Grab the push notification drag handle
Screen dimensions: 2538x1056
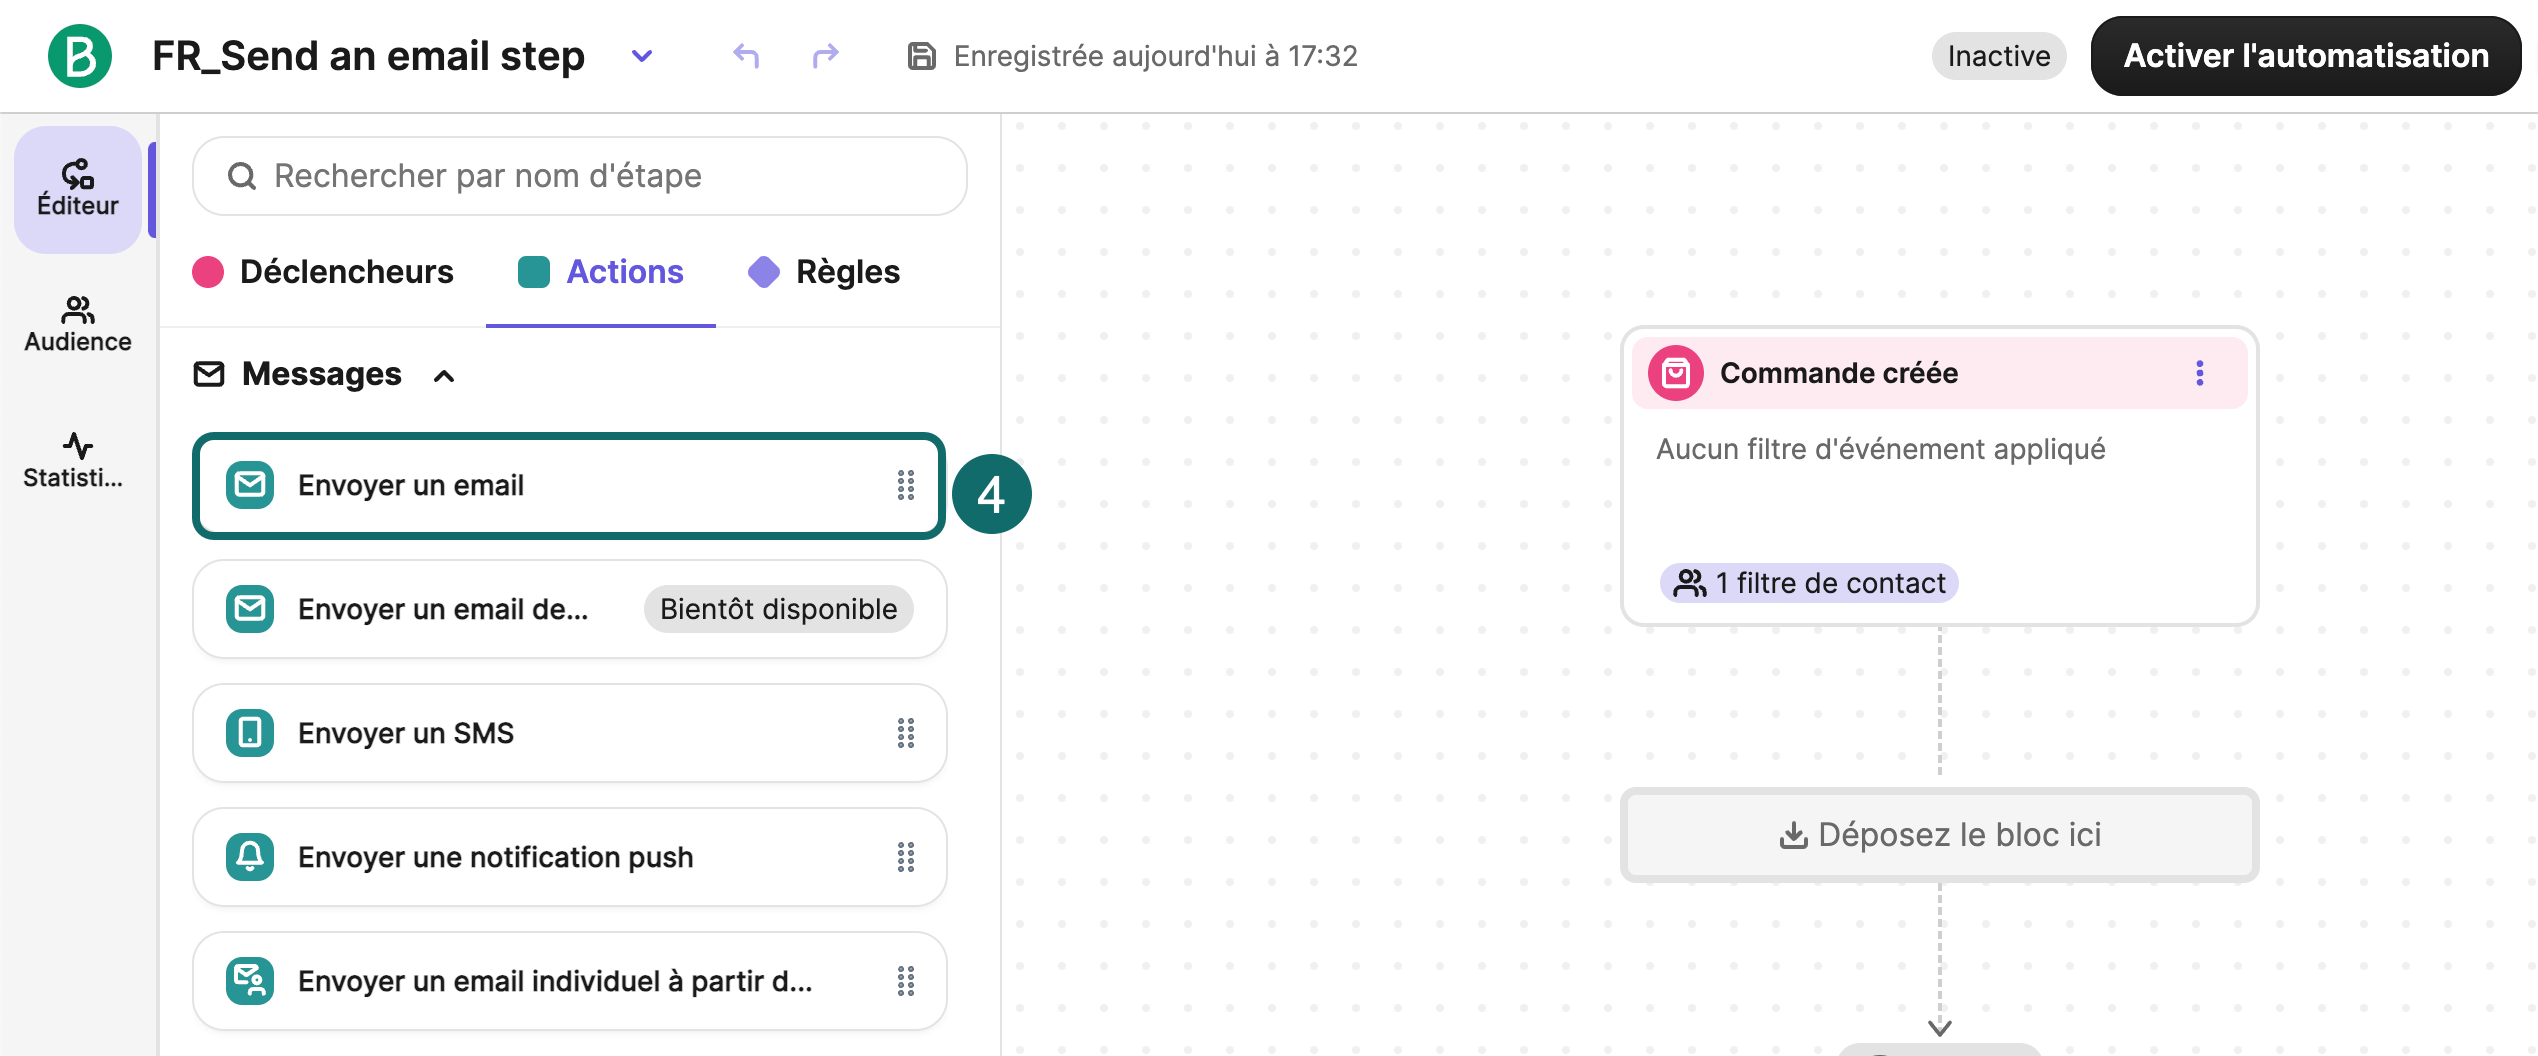905,857
